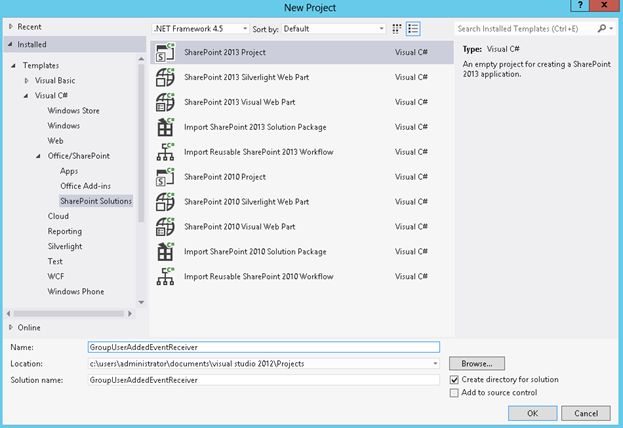Close the New Project dialog
This screenshot has width=623, height=428.
pyautogui.click(x=604, y=6)
